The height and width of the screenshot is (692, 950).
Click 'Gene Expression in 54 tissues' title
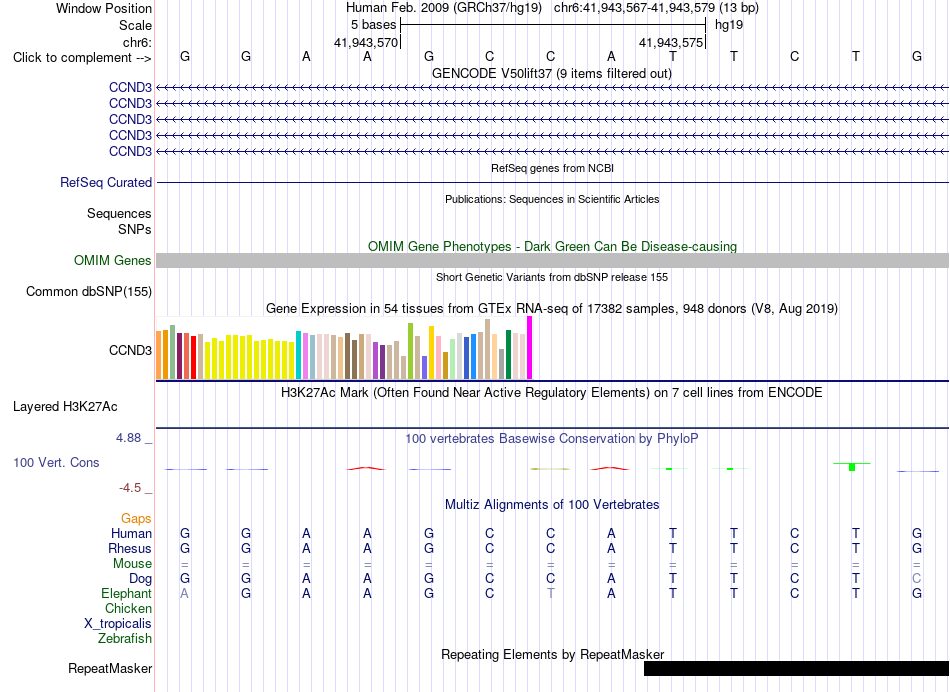click(x=552, y=308)
